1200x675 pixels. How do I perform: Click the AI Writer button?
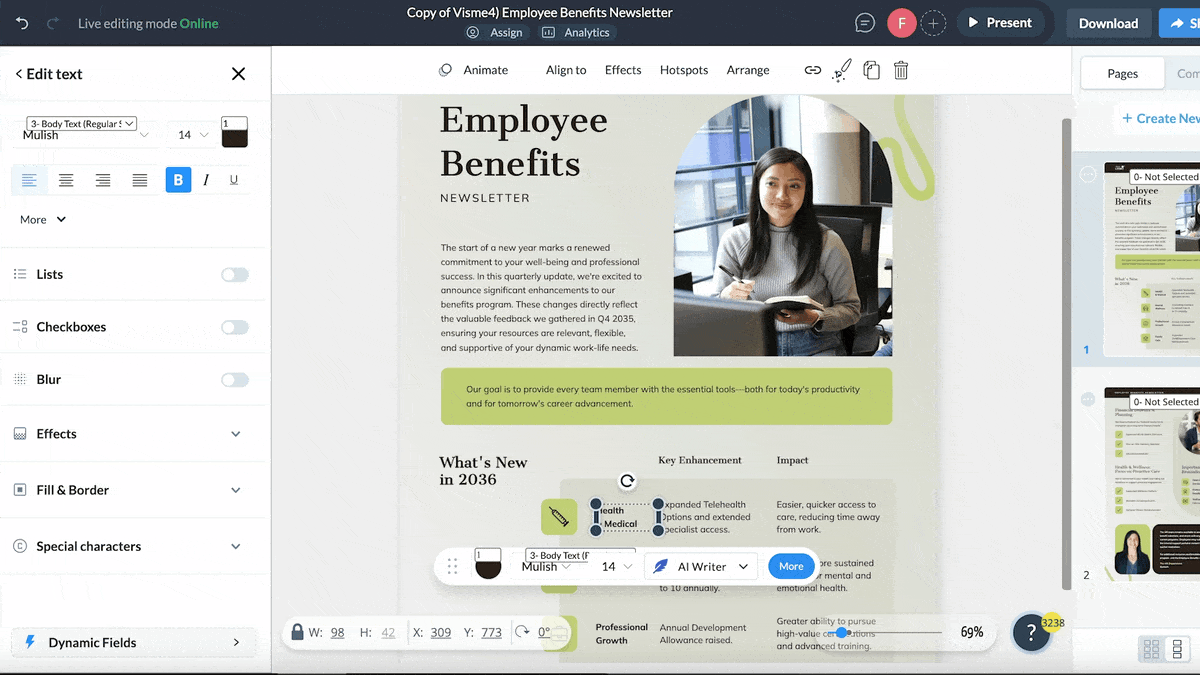pyautogui.click(x=699, y=566)
